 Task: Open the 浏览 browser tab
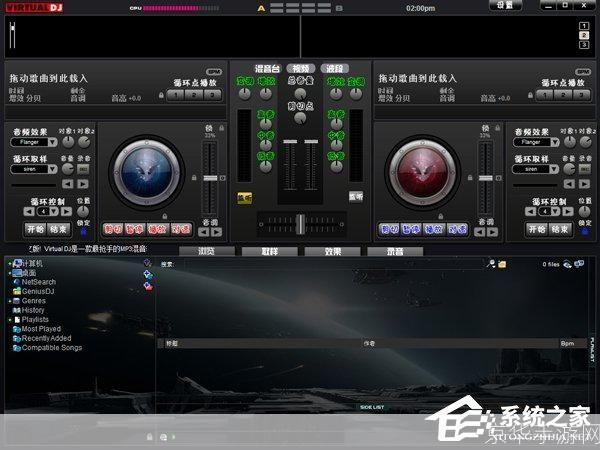(207, 251)
